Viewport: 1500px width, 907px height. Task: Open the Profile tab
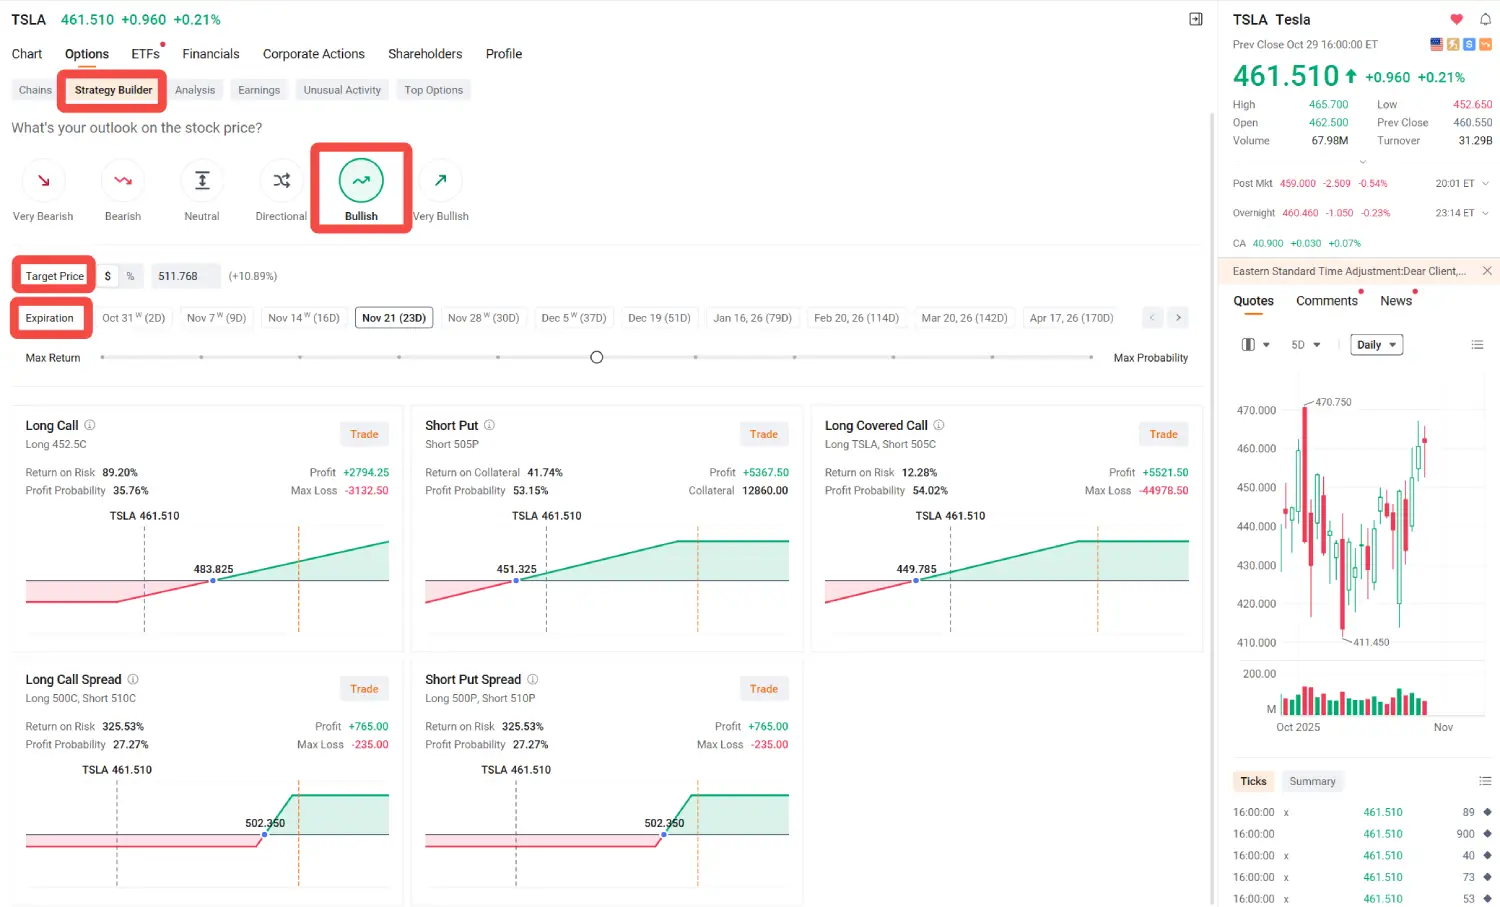[504, 54]
